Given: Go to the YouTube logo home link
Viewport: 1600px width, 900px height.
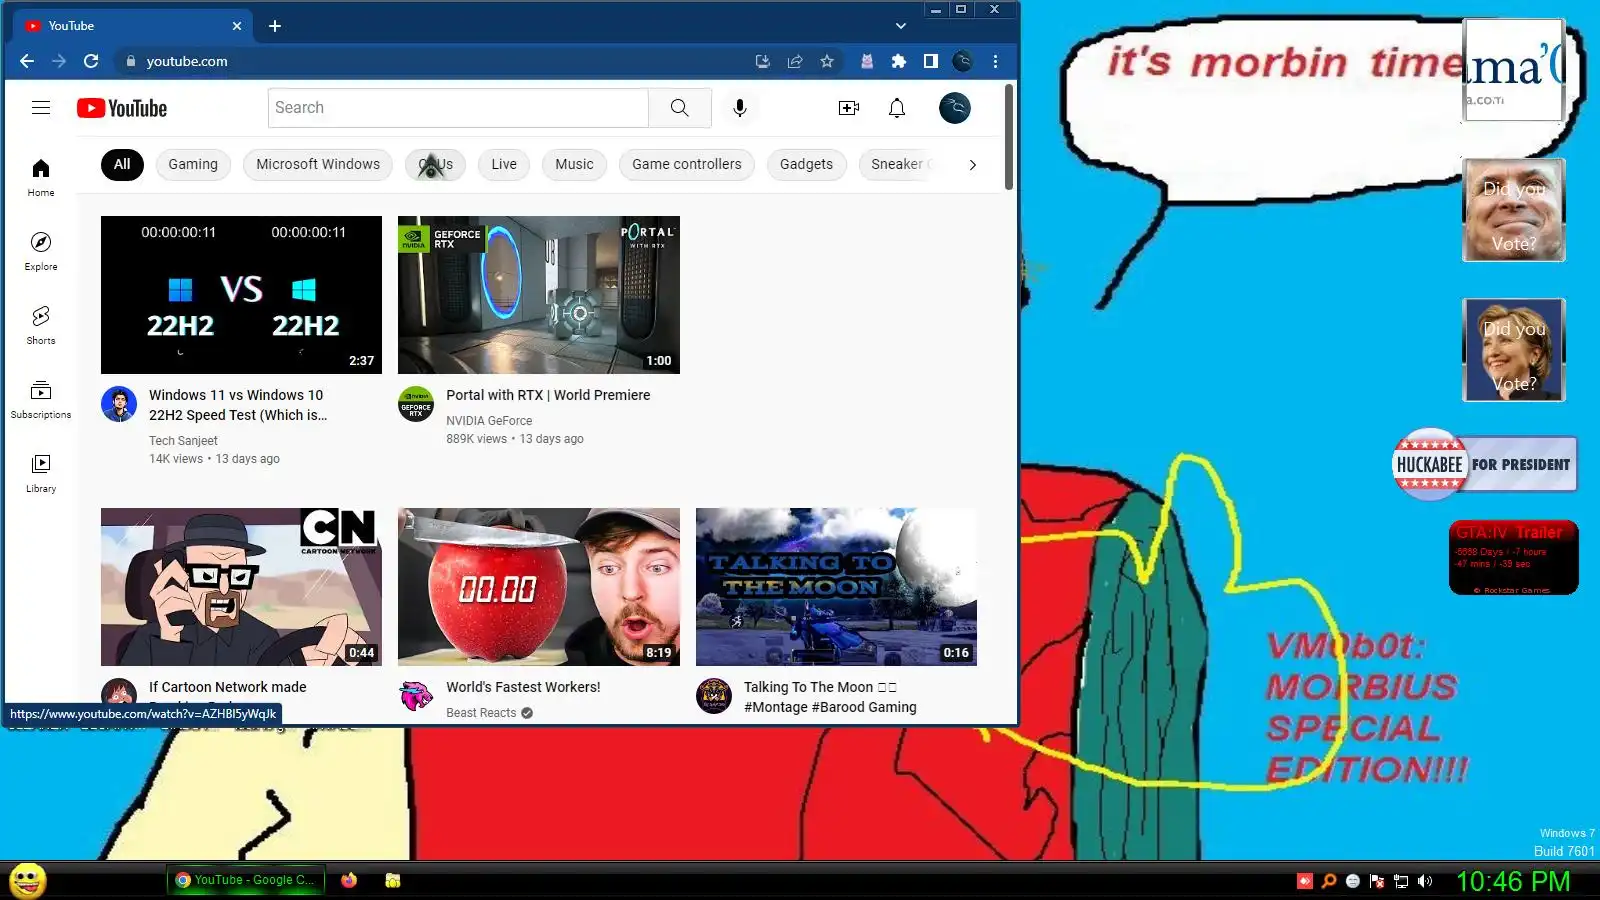Looking at the screenshot, I should 122,108.
